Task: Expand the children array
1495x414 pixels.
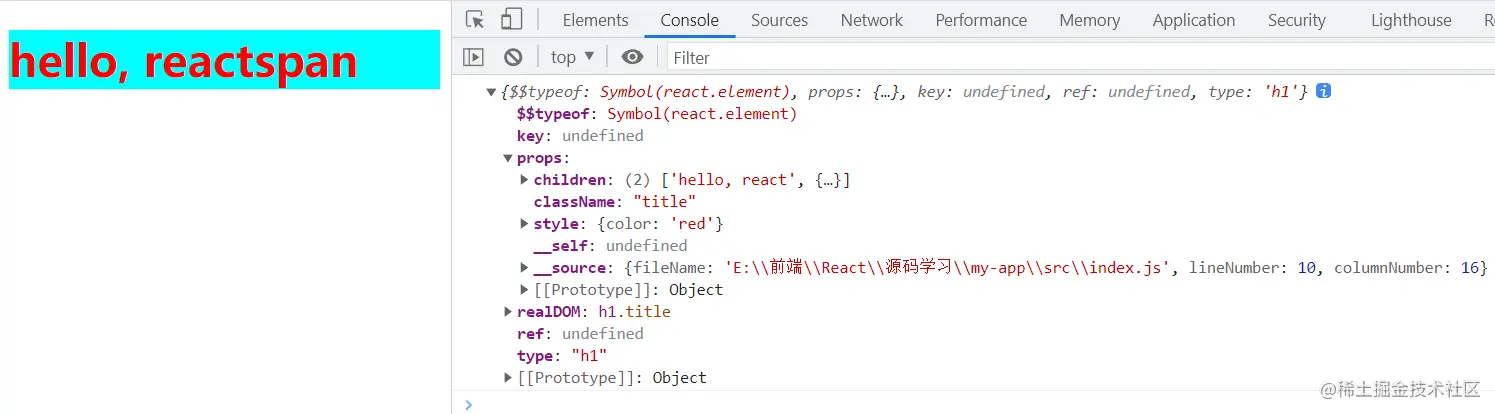Action: click(x=525, y=180)
